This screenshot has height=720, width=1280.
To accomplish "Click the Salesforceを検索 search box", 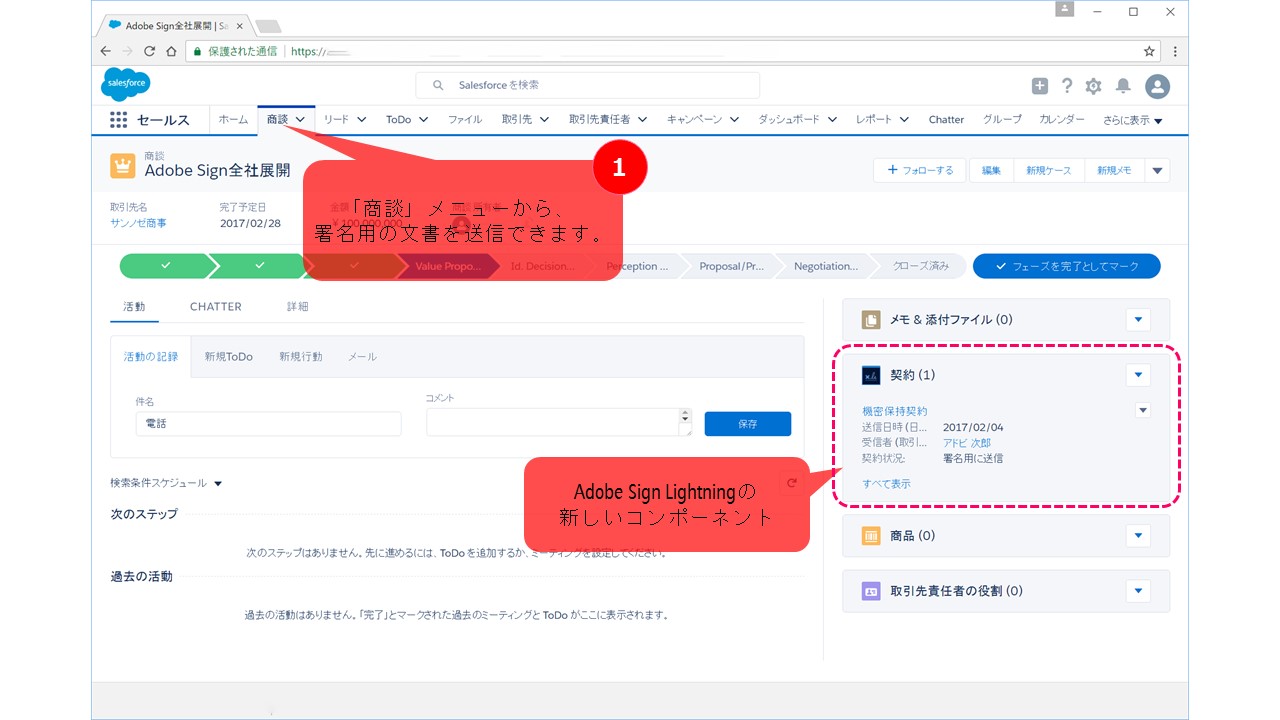I will click(588, 85).
